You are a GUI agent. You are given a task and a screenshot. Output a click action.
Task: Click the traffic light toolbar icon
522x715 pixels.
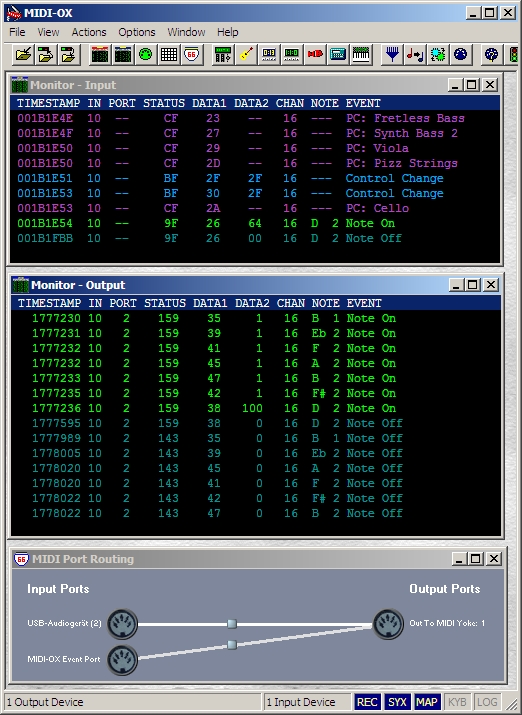pos(513,55)
